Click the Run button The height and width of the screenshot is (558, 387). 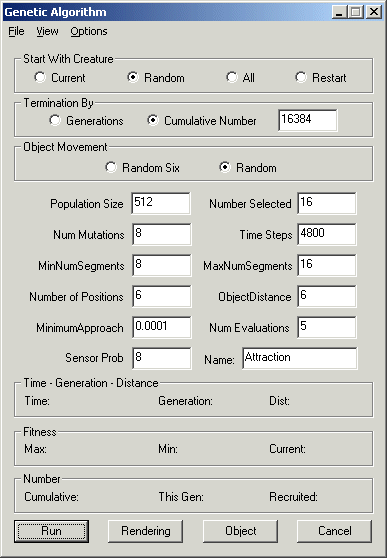(52, 531)
